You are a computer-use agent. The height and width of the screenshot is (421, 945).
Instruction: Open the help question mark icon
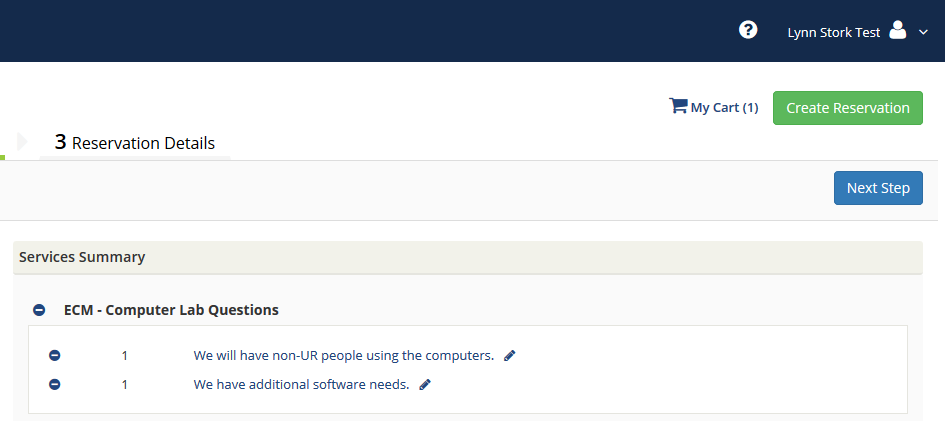coord(748,30)
